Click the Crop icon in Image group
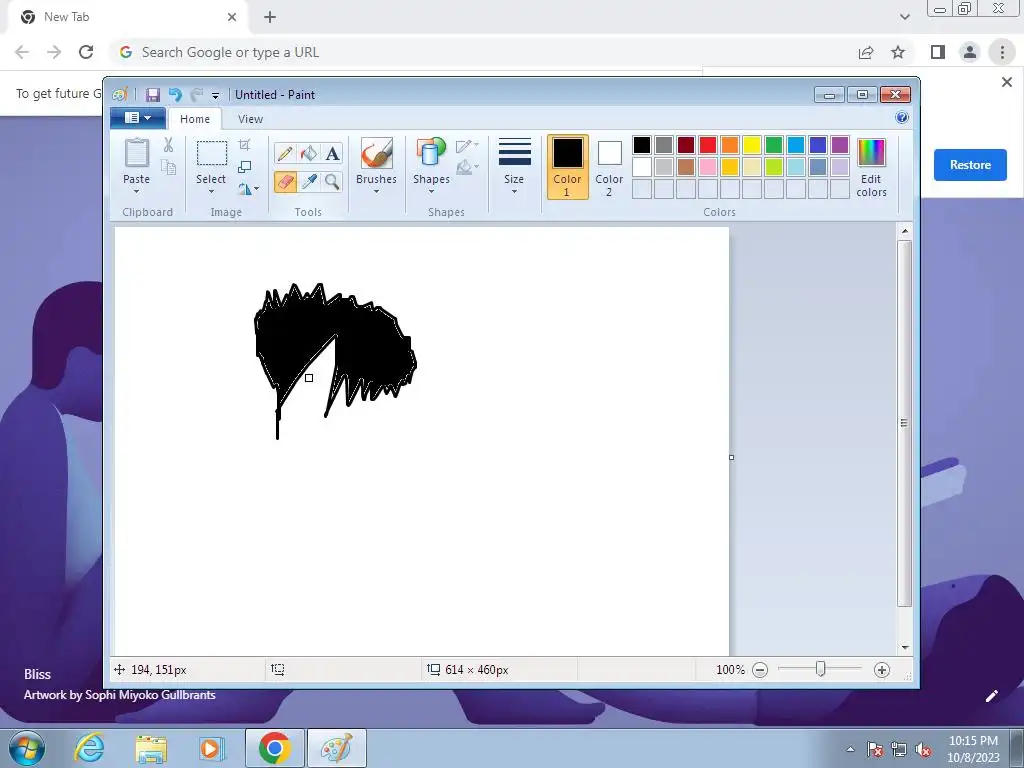Screen dimensions: 1024x768 click(245, 145)
